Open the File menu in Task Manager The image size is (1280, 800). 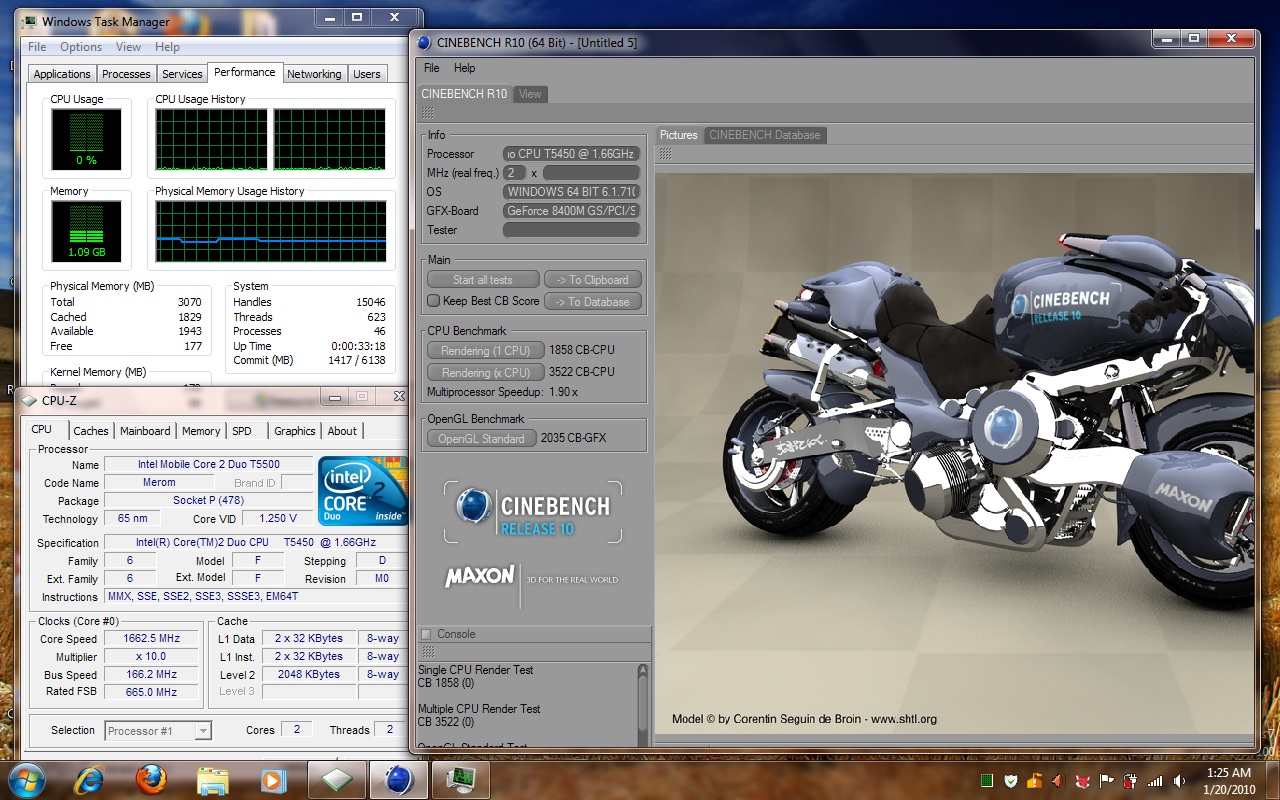click(37, 47)
